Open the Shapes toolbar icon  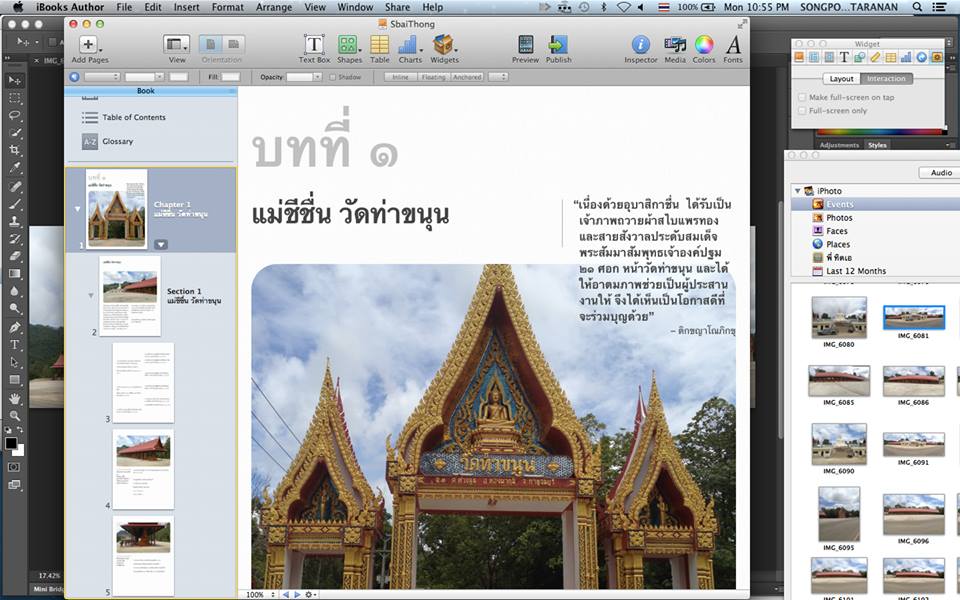(x=348, y=45)
